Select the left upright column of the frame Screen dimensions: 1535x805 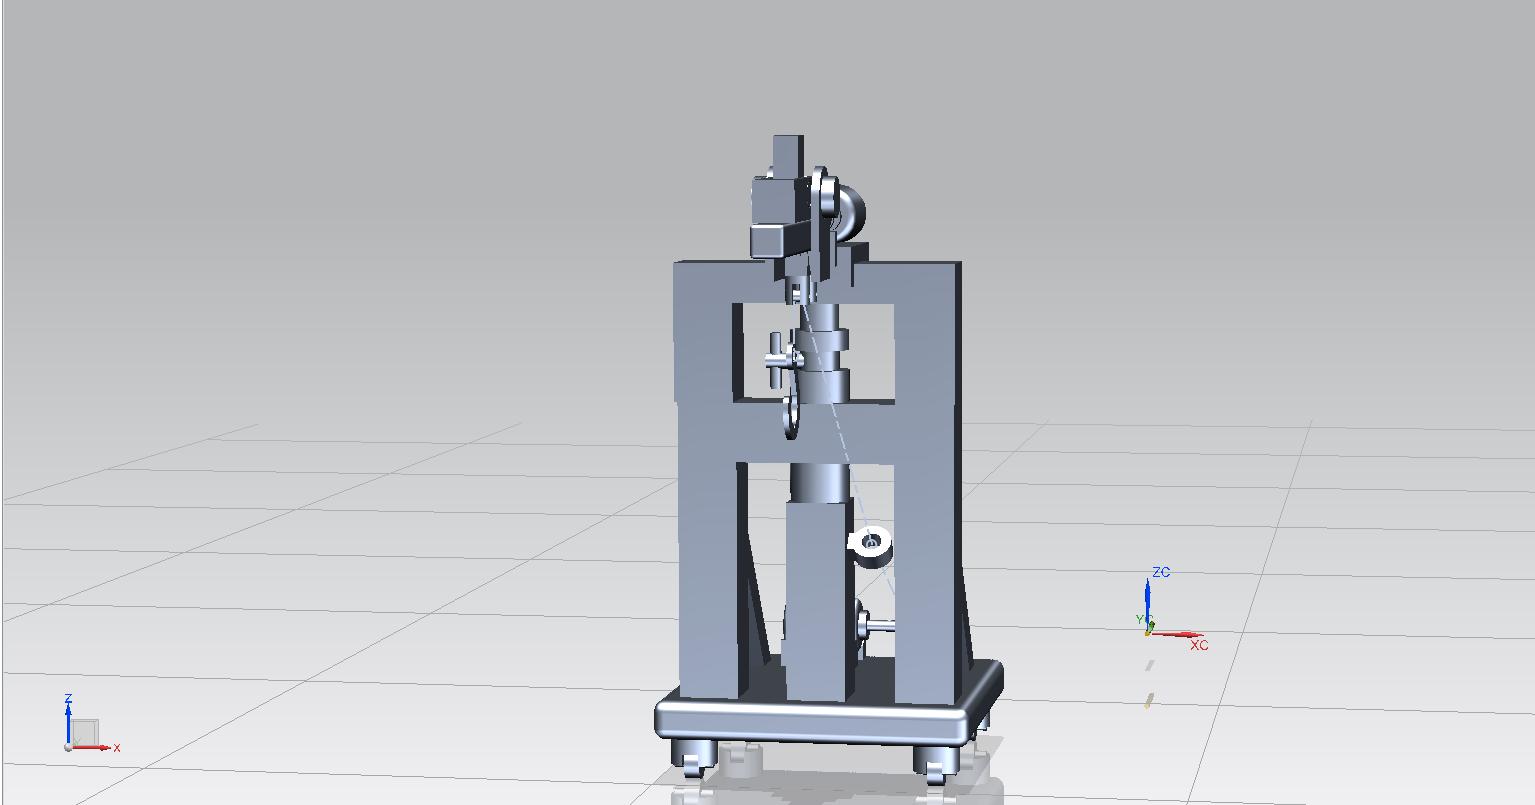click(x=708, y=480)
